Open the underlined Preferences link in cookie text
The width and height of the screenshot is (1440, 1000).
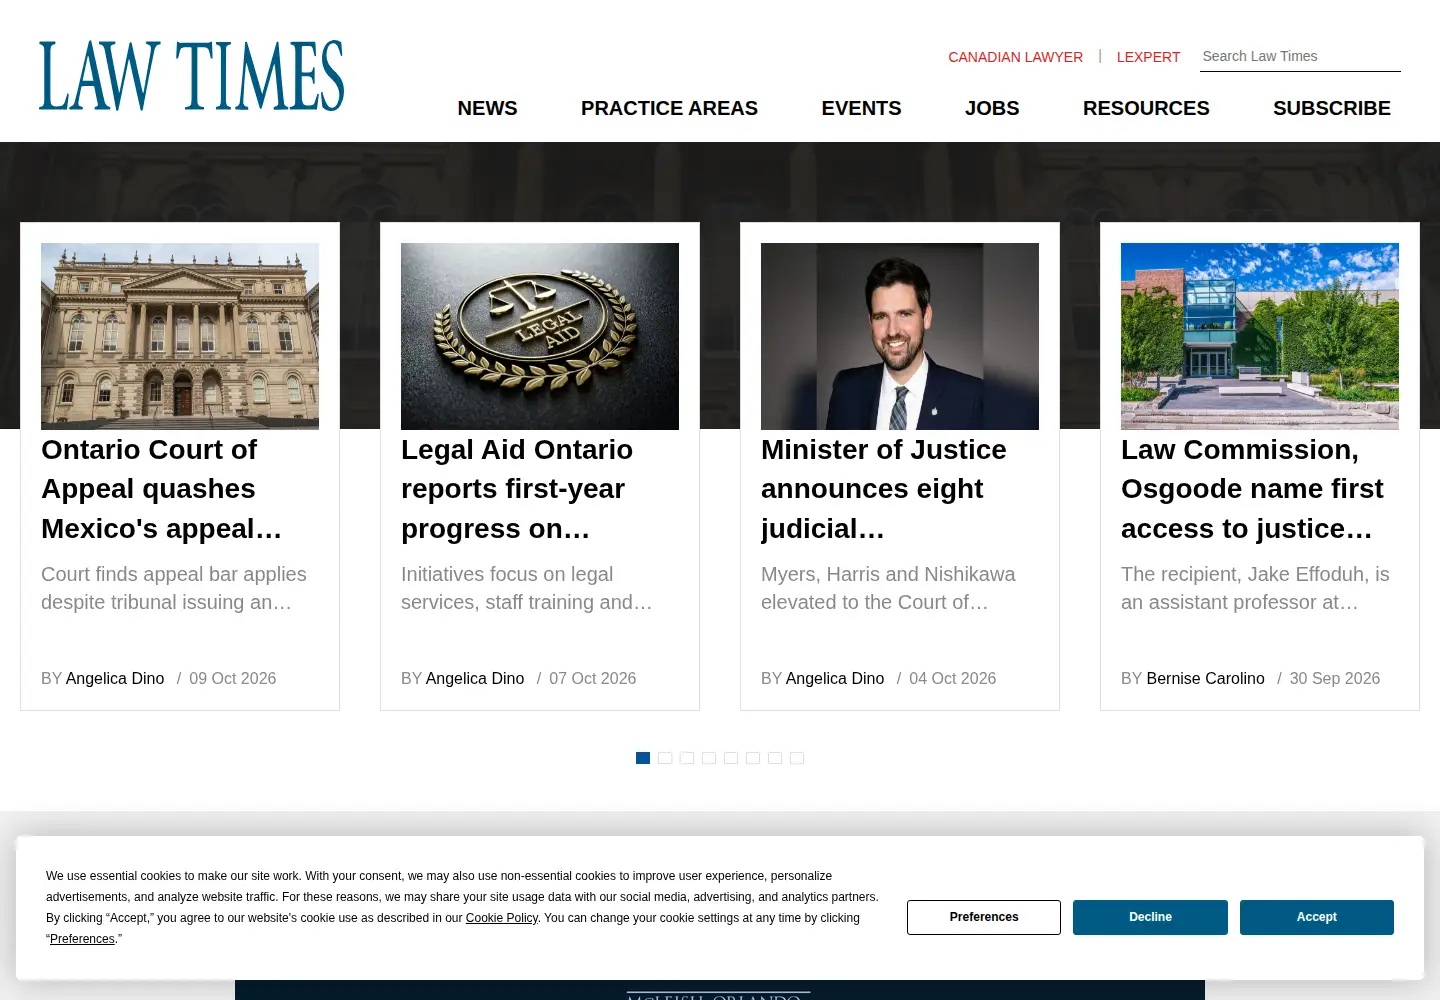coord(82,939)
